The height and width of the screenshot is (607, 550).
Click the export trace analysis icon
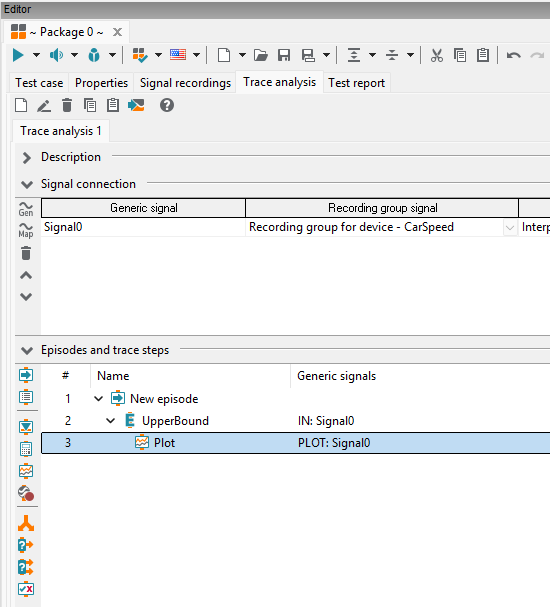pyautogui.click(x=136, y=105)
